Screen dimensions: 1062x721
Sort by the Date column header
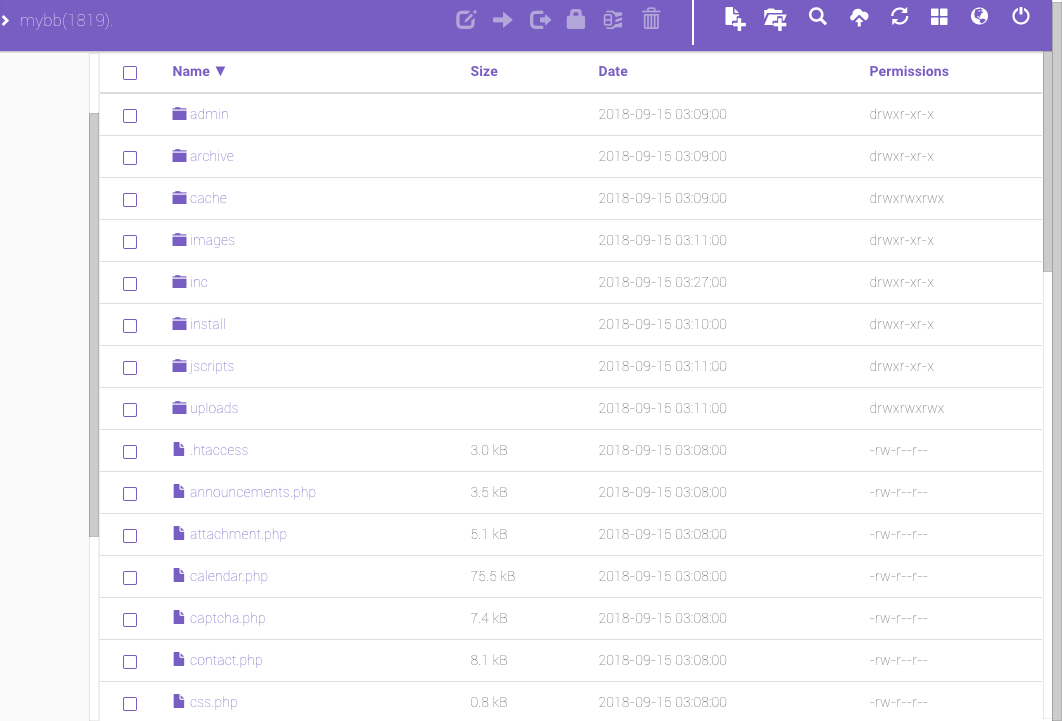[612, 71]
